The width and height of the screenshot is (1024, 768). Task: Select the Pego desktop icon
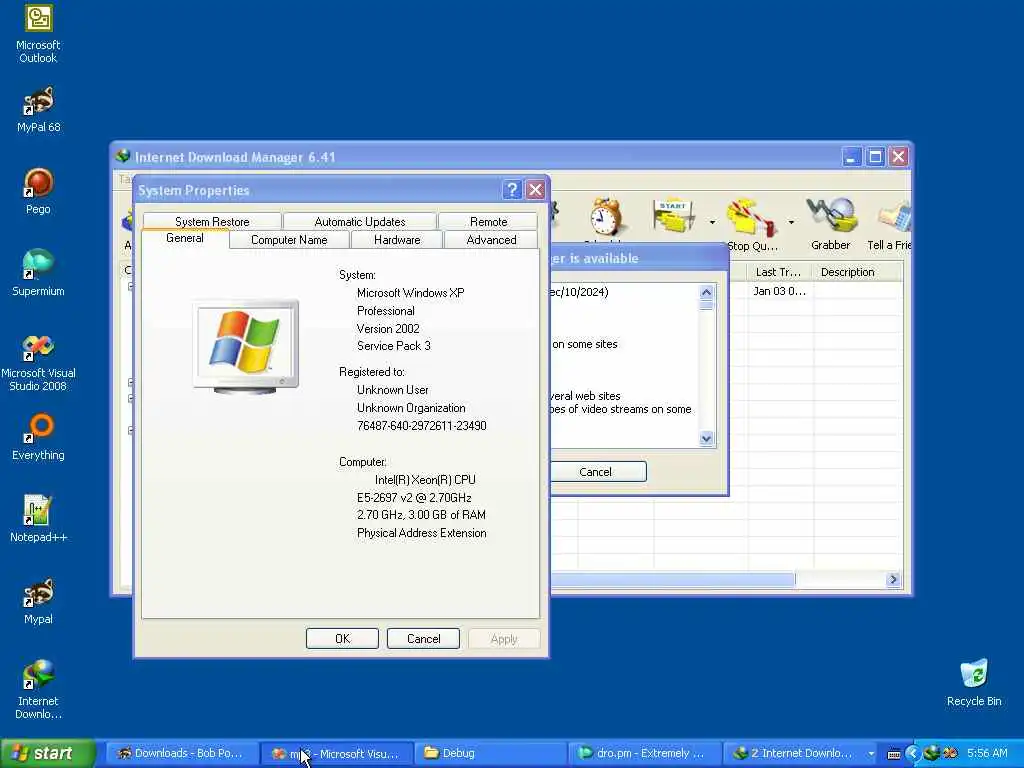pos(38,191)
